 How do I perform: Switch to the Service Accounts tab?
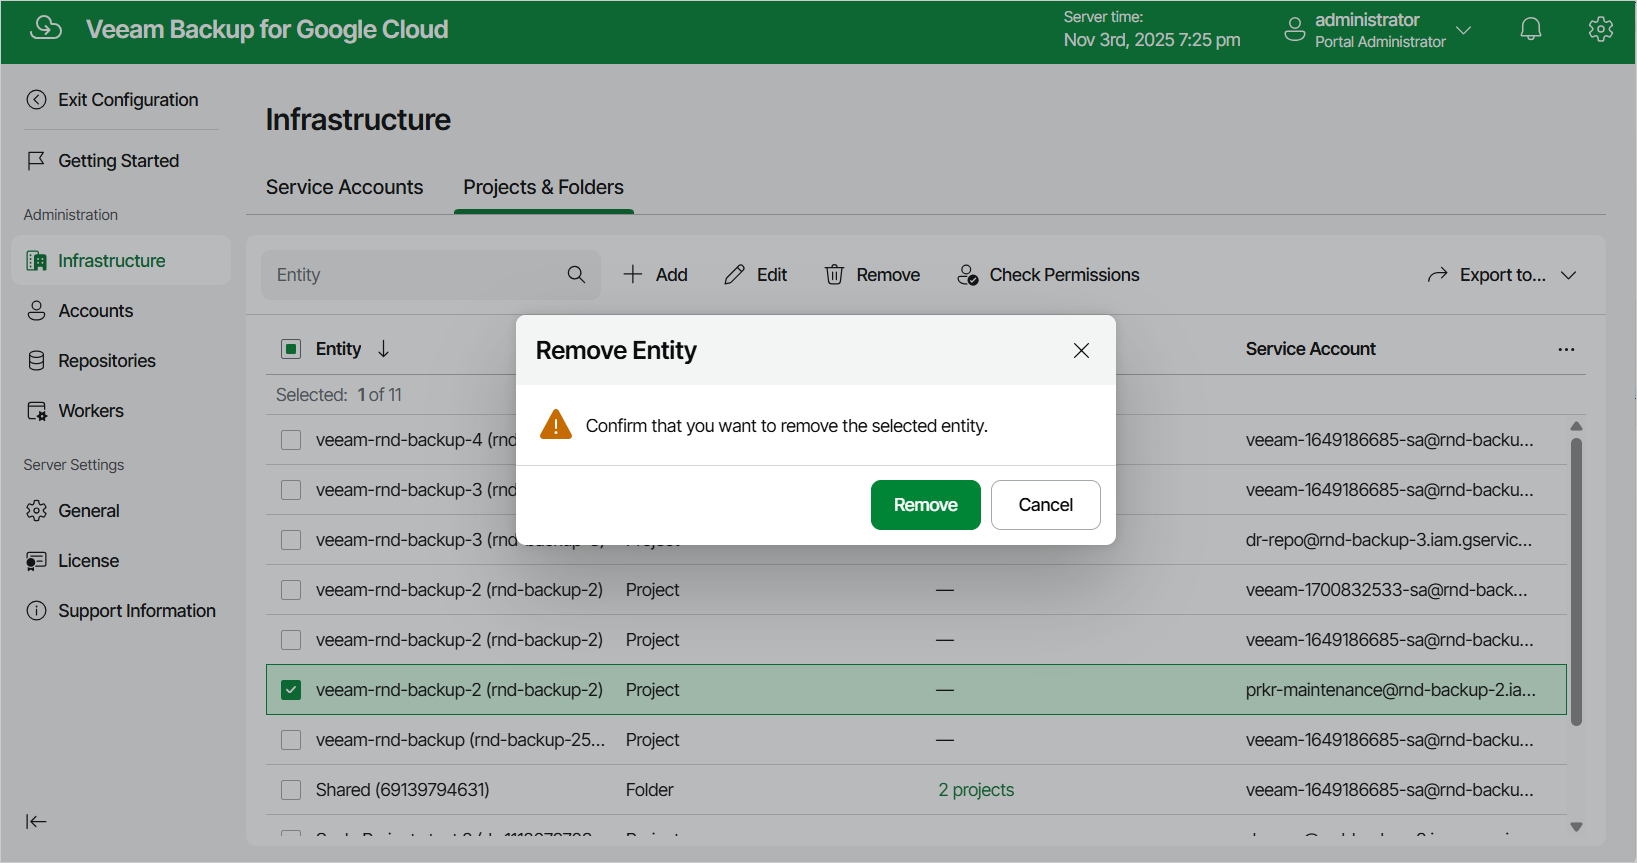tap(344, 187)
